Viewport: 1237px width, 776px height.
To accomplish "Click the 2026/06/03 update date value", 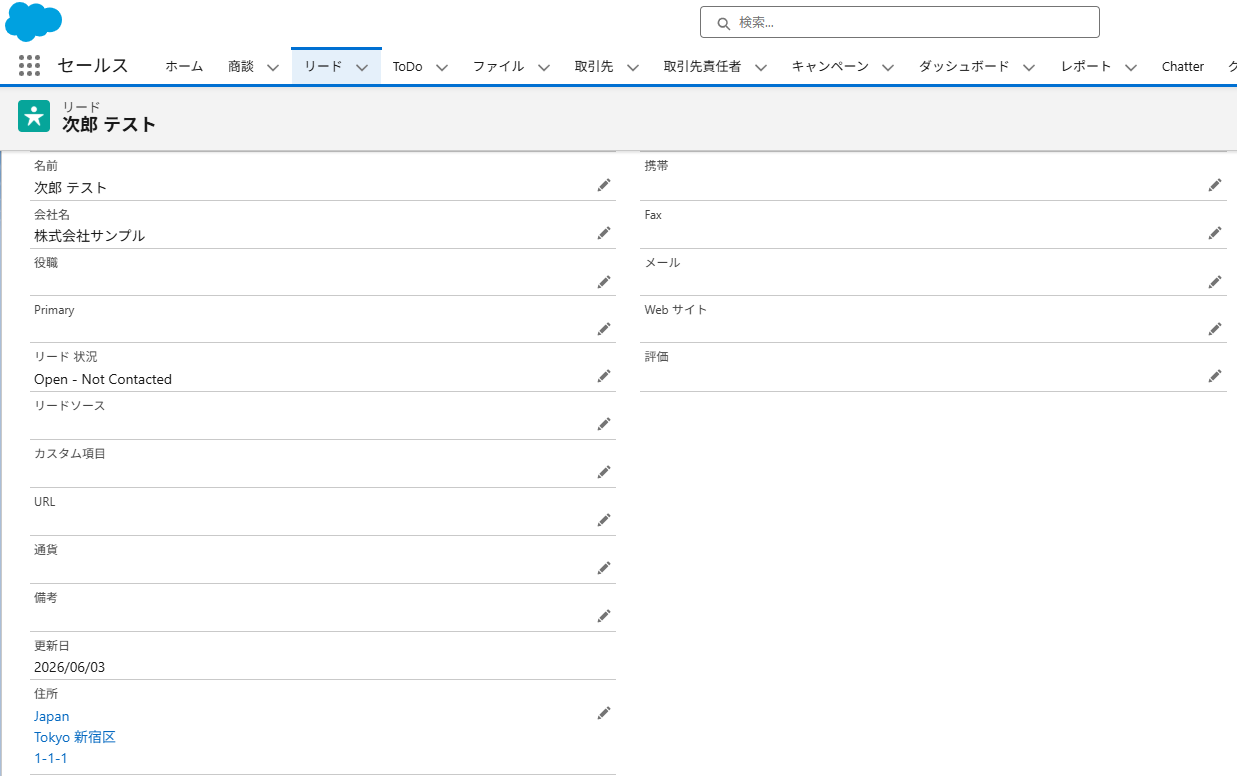I will 69,667.
